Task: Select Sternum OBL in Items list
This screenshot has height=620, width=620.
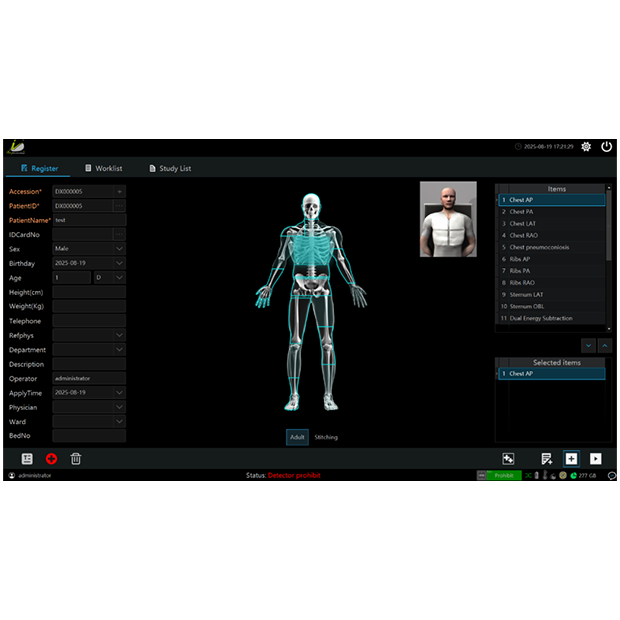Action: [552, 306]
